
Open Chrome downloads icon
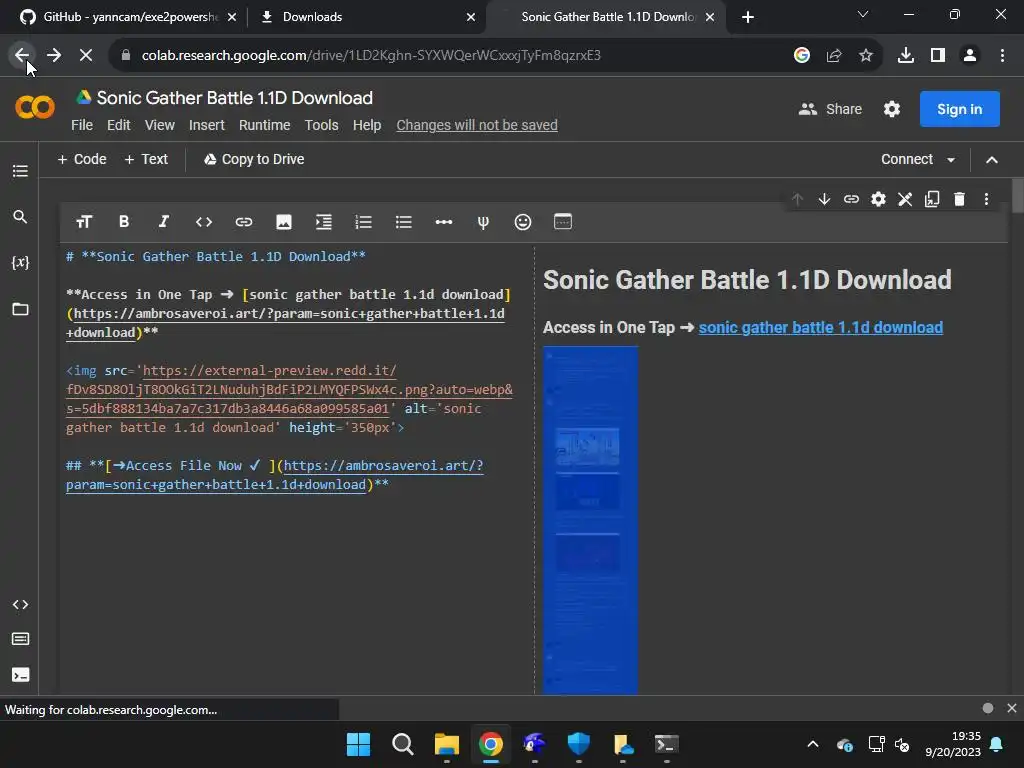(x=906, y=56)
